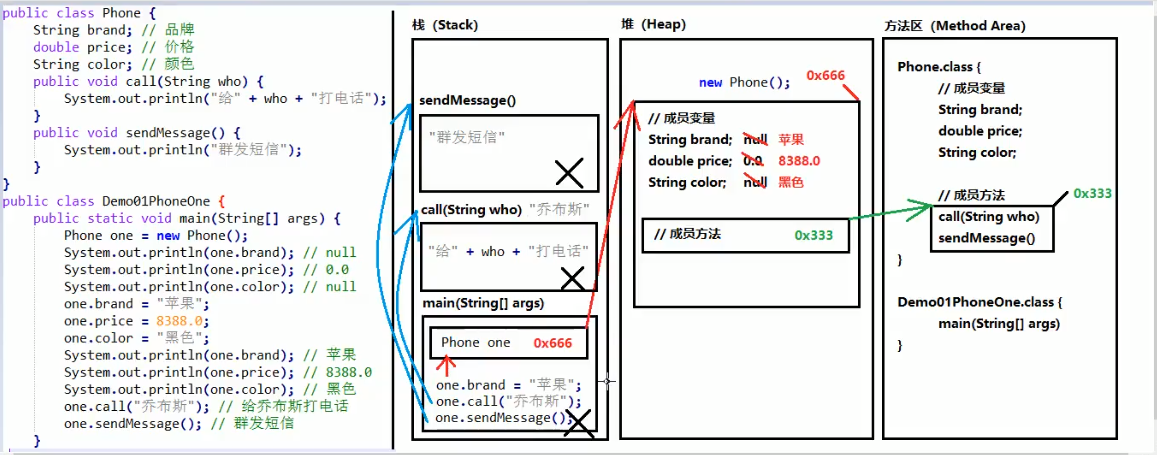Select the Phone one variable box
The height and width of the screenshot is (455, 1157).
click(509, 343)
